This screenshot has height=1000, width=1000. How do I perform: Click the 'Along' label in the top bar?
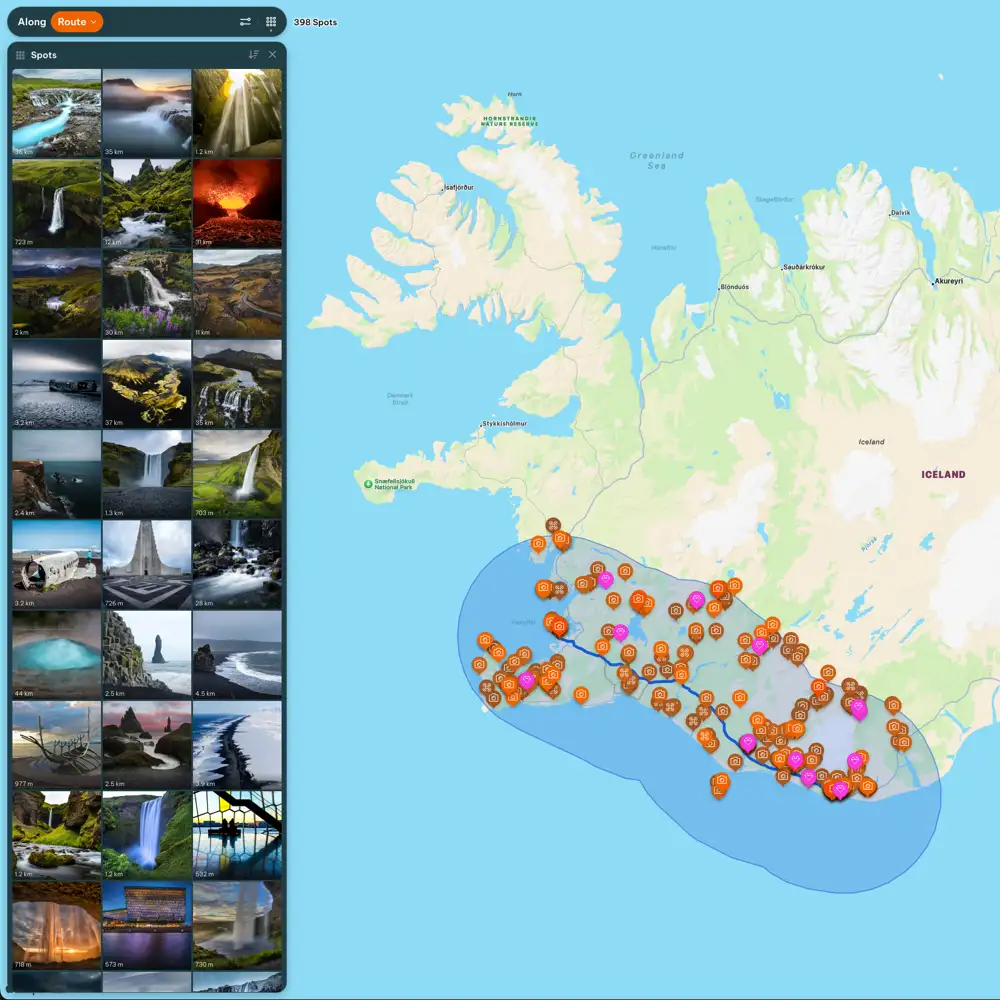(x=32, y=22)
